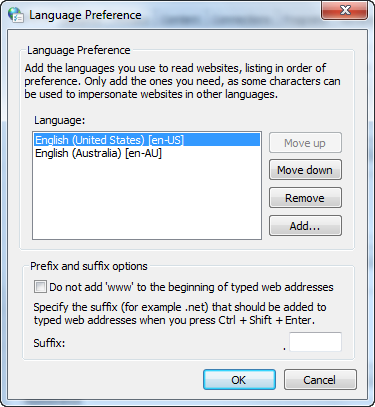Remove the selected language
This screenshot has height=407, width=375.
[305, 198]
